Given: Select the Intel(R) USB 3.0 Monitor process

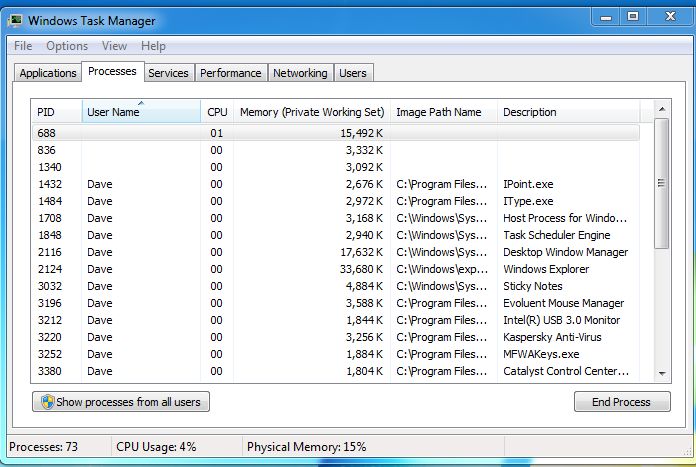Looking at the screenshot, I should (336, 320).
